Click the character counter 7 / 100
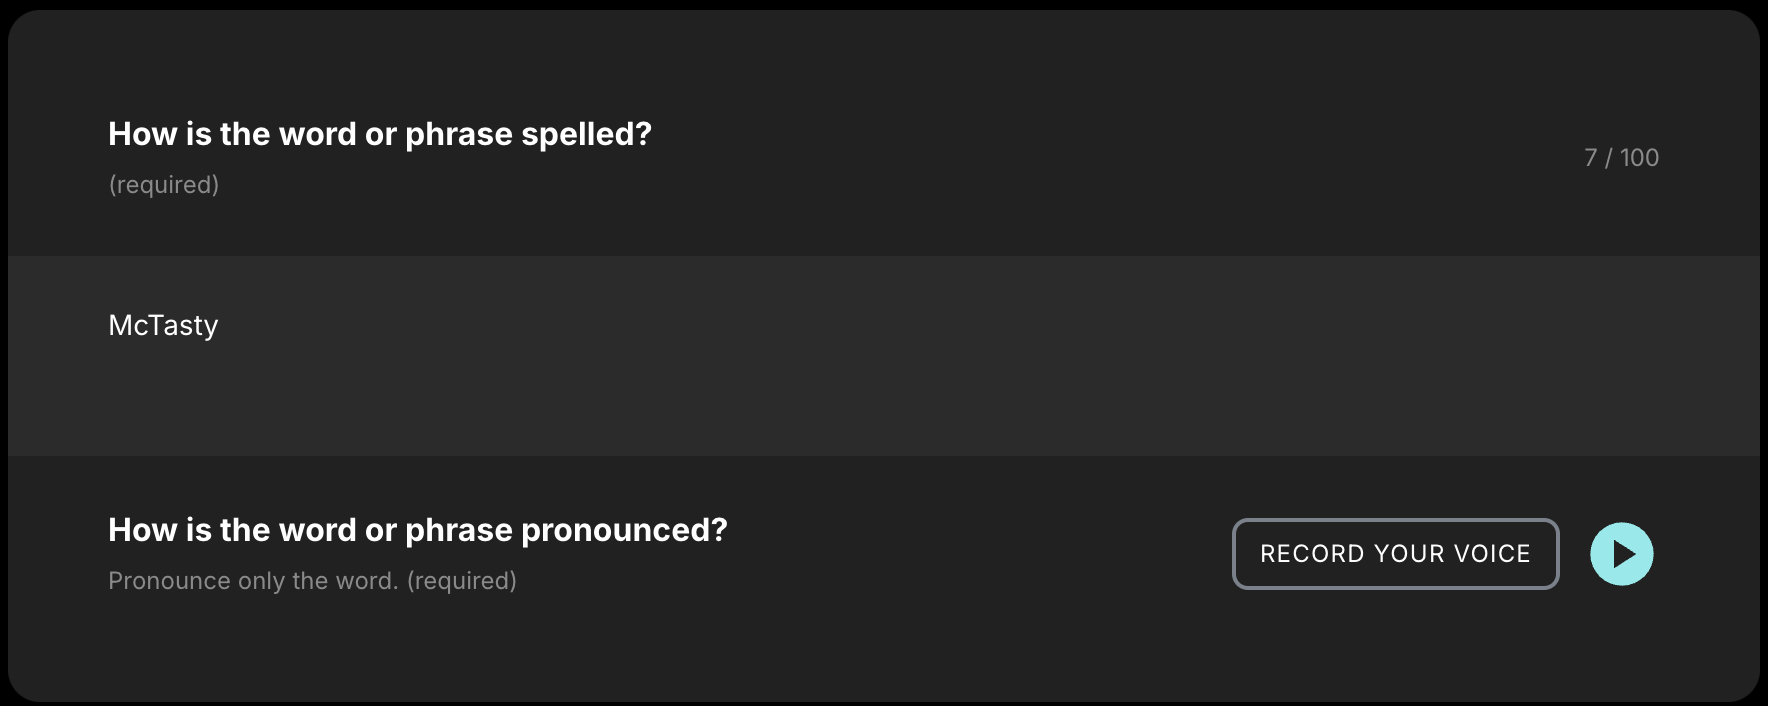Screen dimensions: 1768x706 (1621, 158)
